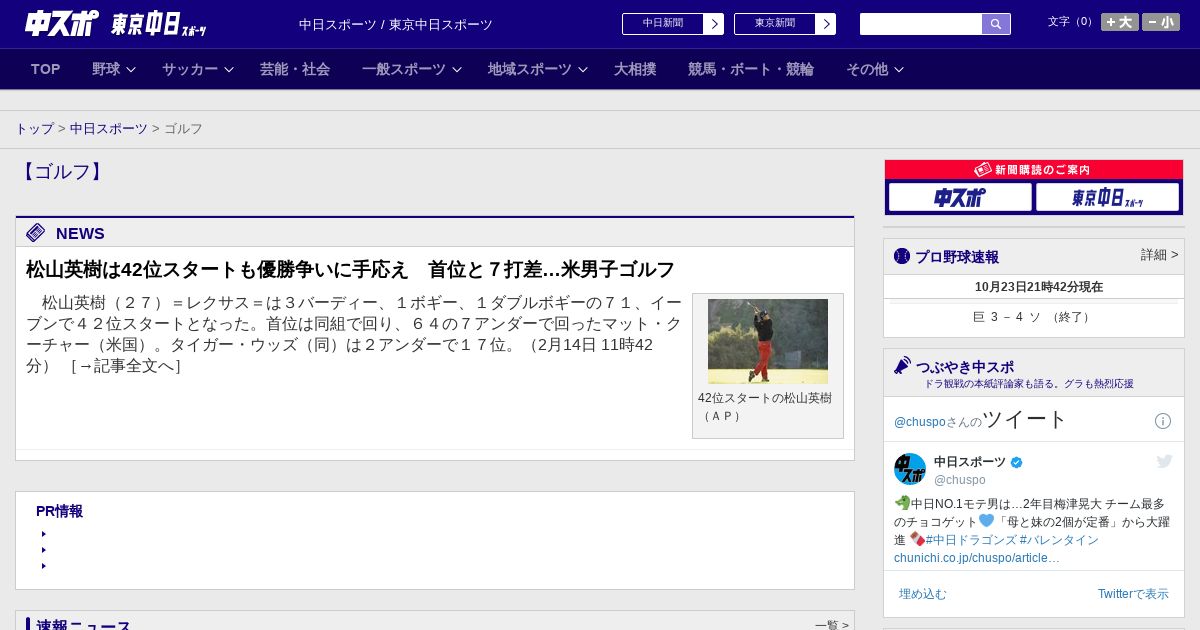
Task: Click the 新聞購読のご案内 banner heading
Action: point(1034,170)
